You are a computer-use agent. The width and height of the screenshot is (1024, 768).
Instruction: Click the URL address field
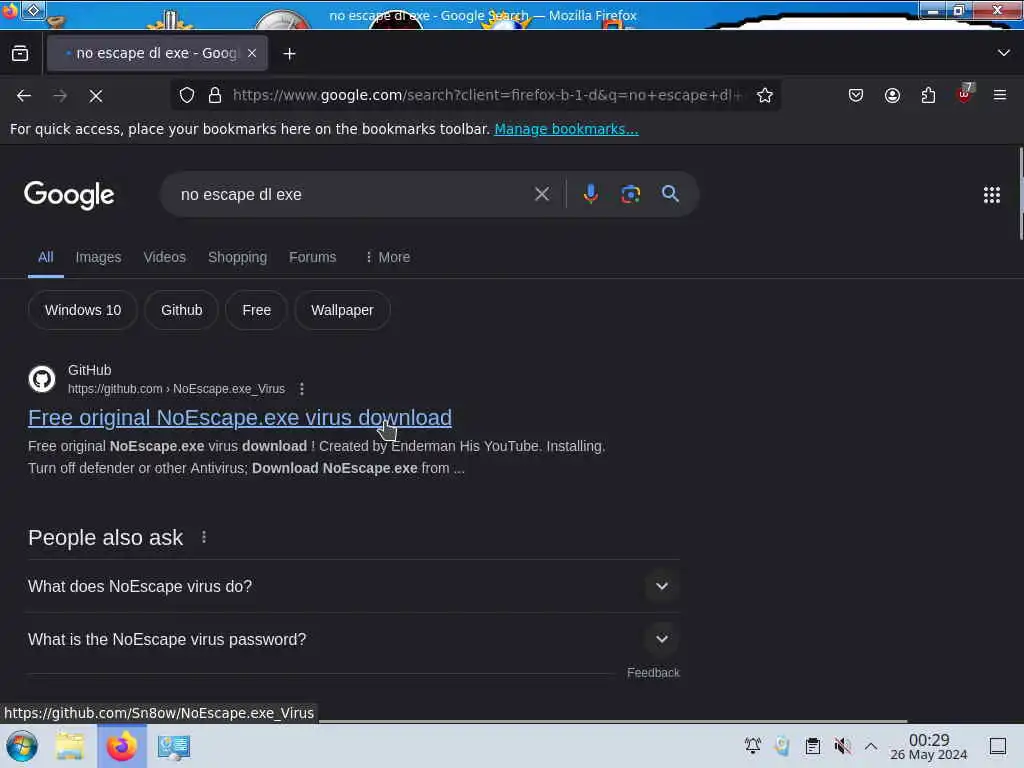[x=487, y=95]
